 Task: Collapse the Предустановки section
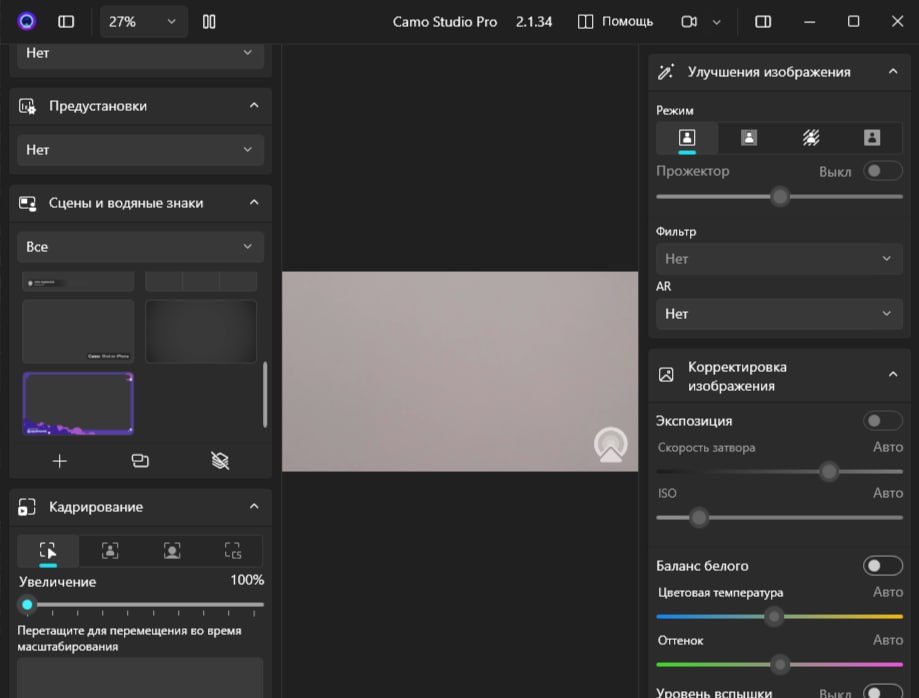[254, 105]
